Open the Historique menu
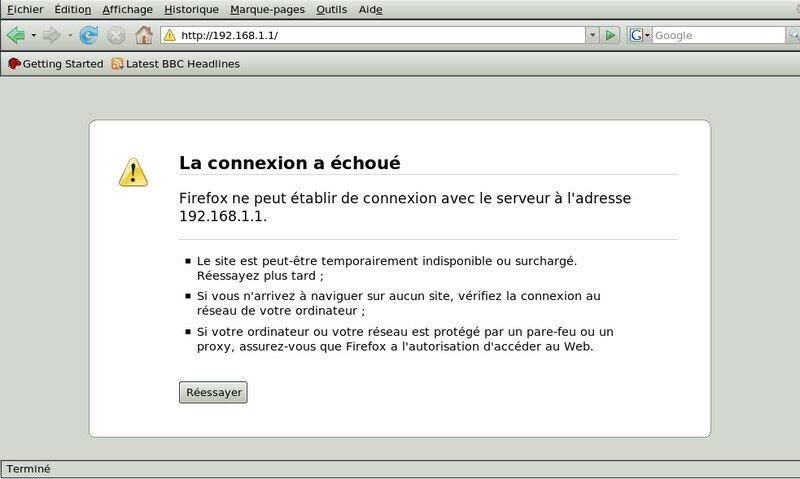 [191, 9]
